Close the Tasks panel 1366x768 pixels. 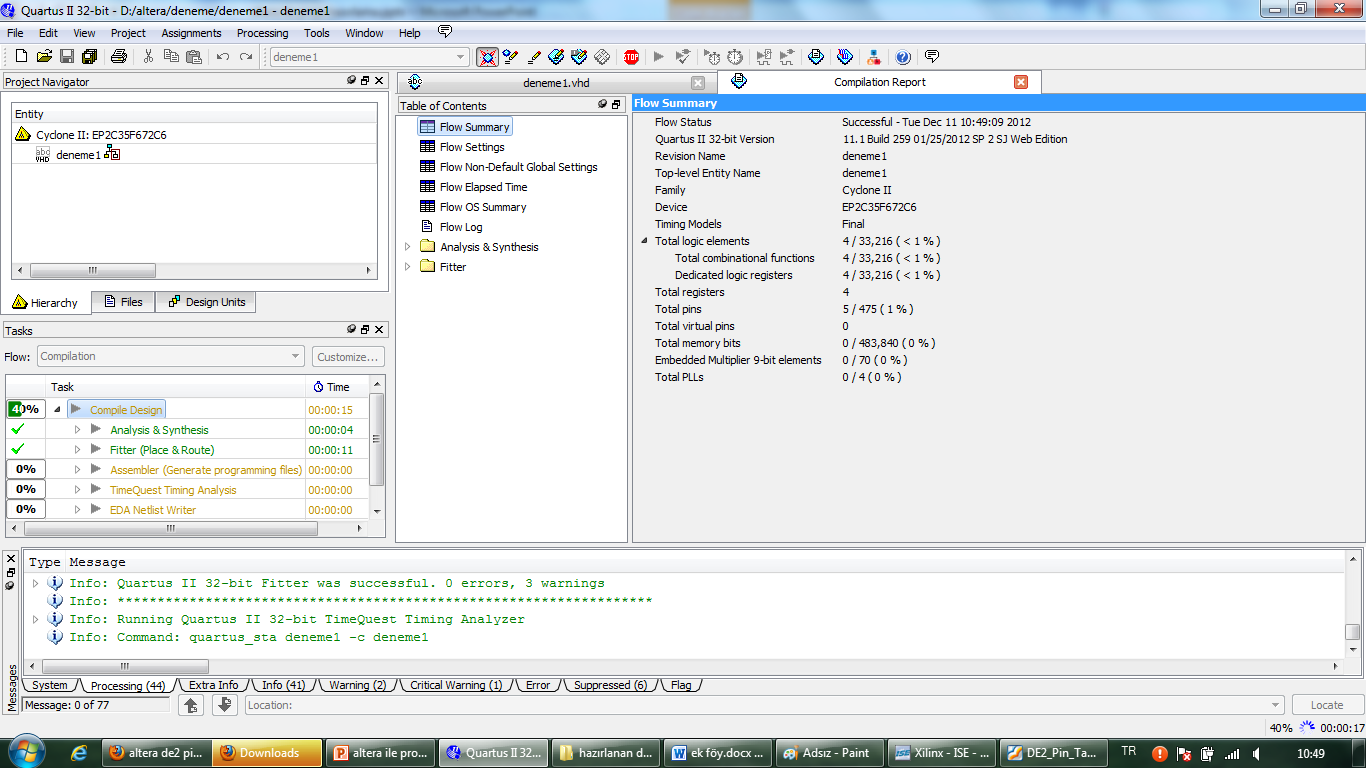click(379, 329)
